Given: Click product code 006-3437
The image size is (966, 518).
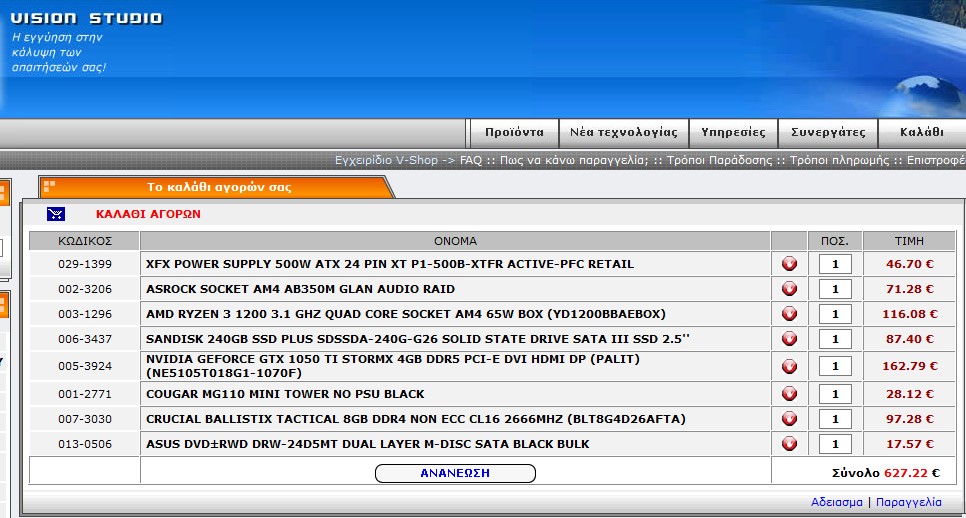Looking at the screenshot, I should click(x=85, y=339).
